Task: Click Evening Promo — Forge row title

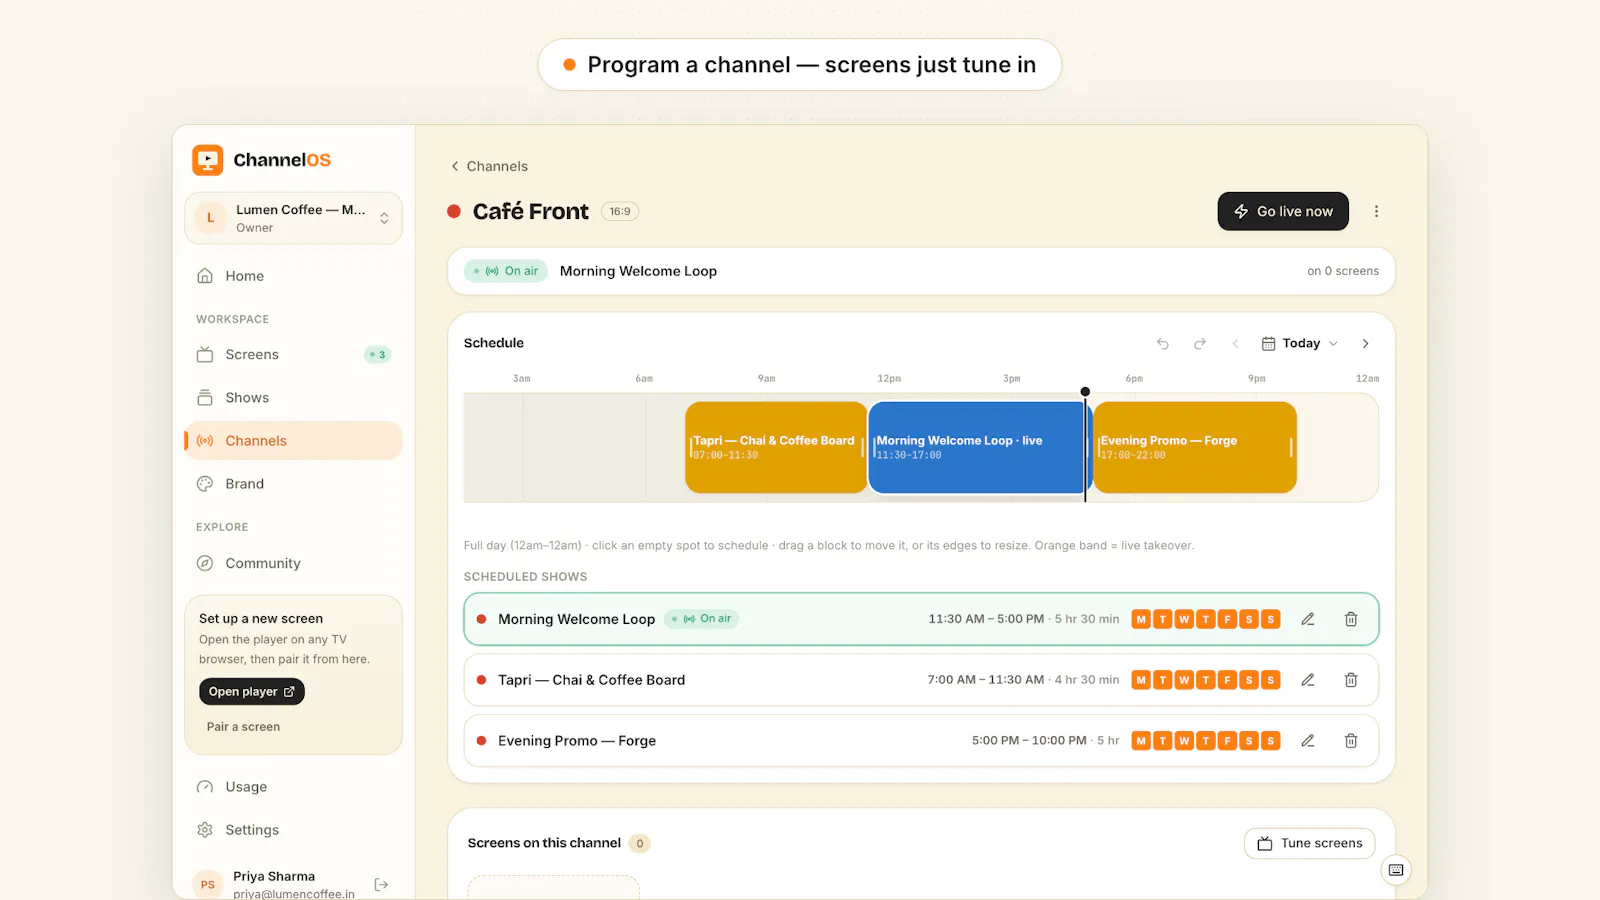Action: pyautogui.click(x=577, y=741)
